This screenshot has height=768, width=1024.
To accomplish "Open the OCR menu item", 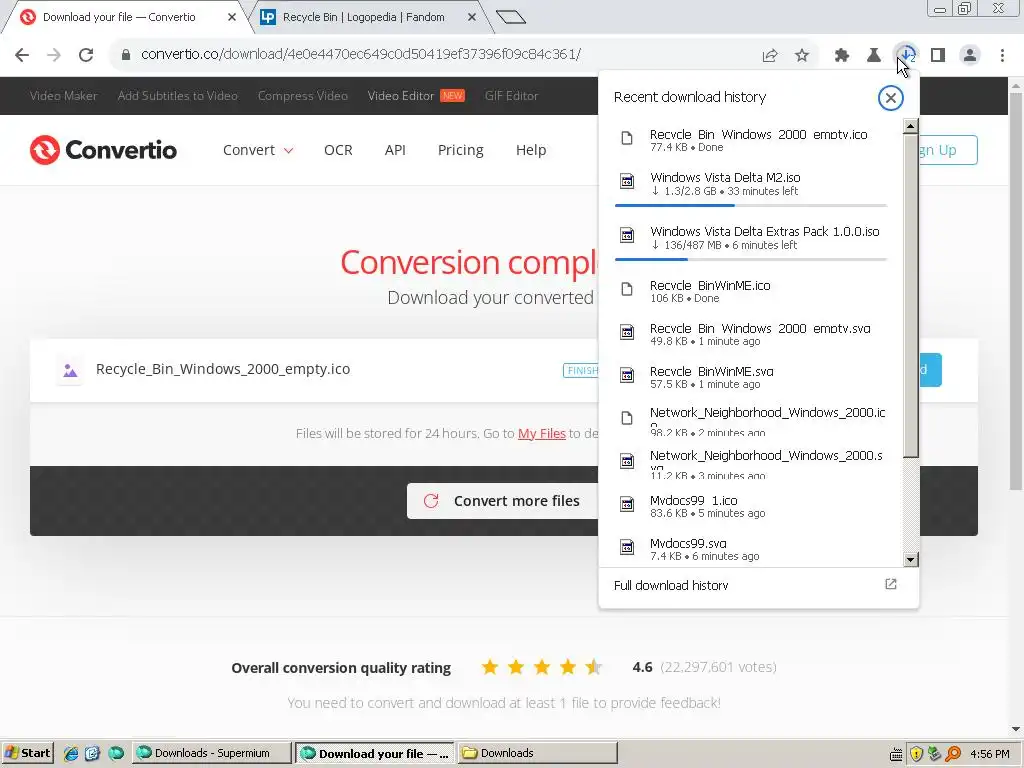I will (x=338, y=150).
